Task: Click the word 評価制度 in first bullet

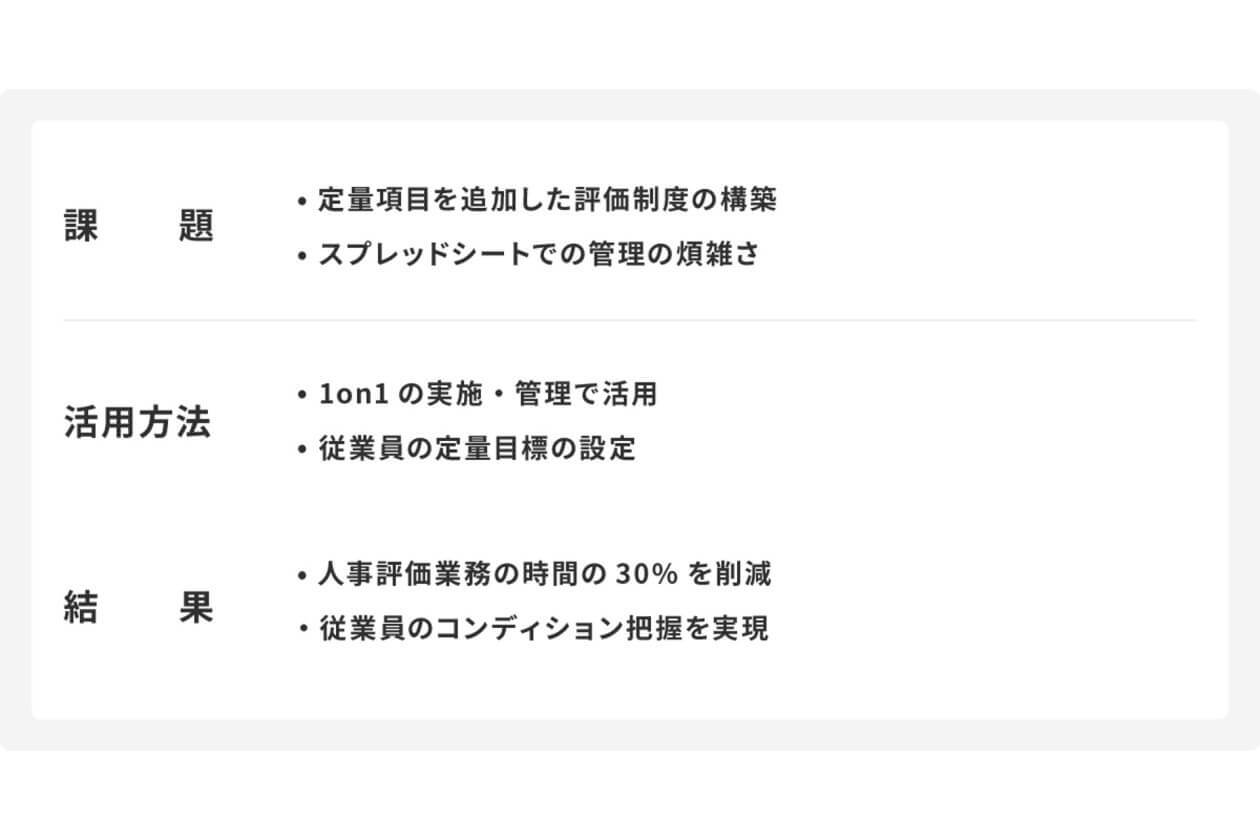Action: [631, 200]
